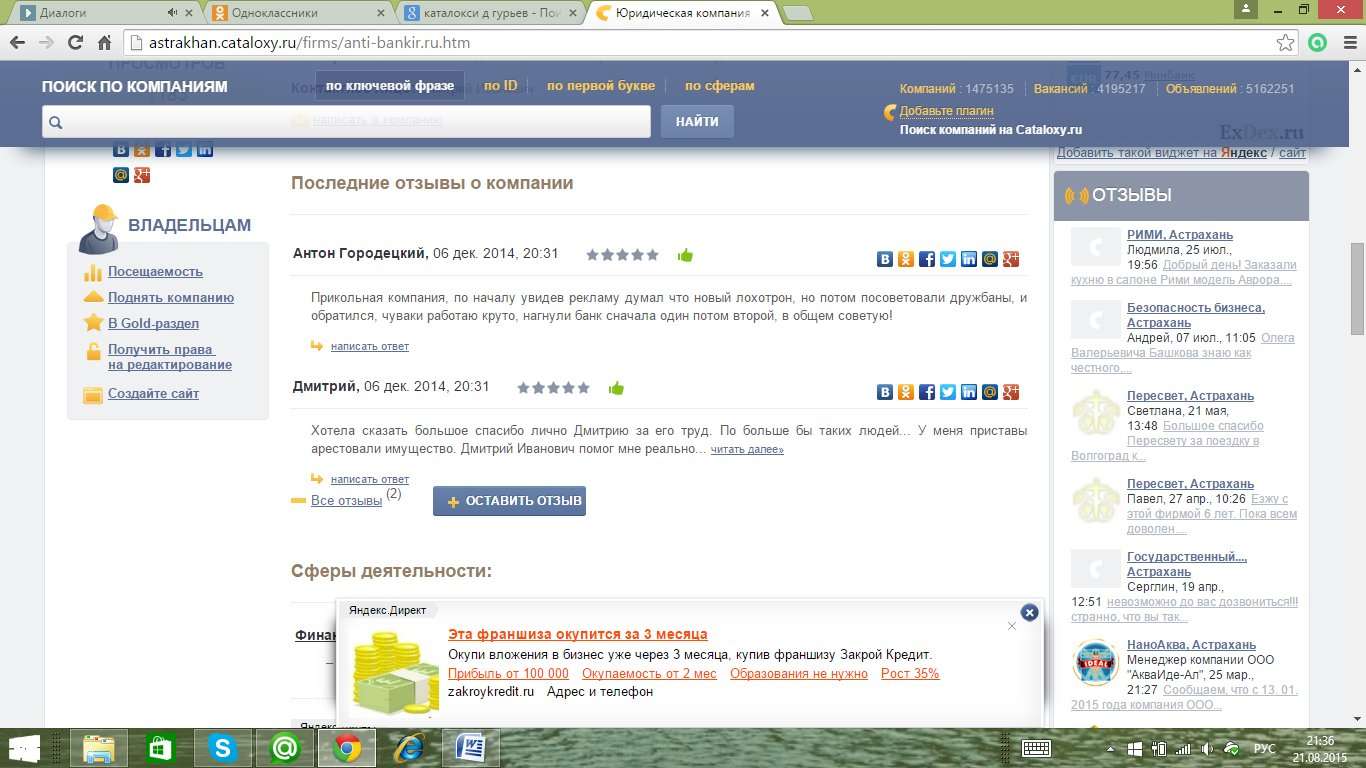
Task: Close the Яндекс.Директ ad with round X
Action: (x=1029, y=612)
